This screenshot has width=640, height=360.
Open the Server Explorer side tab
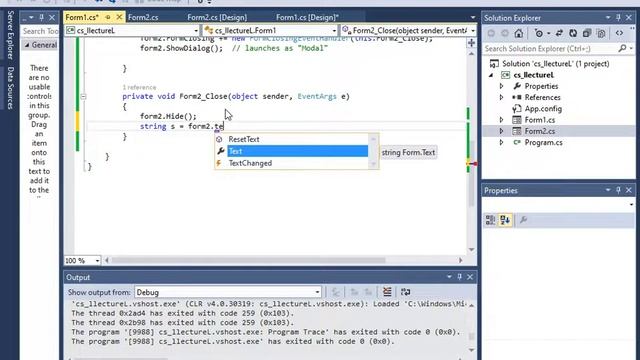10,35
